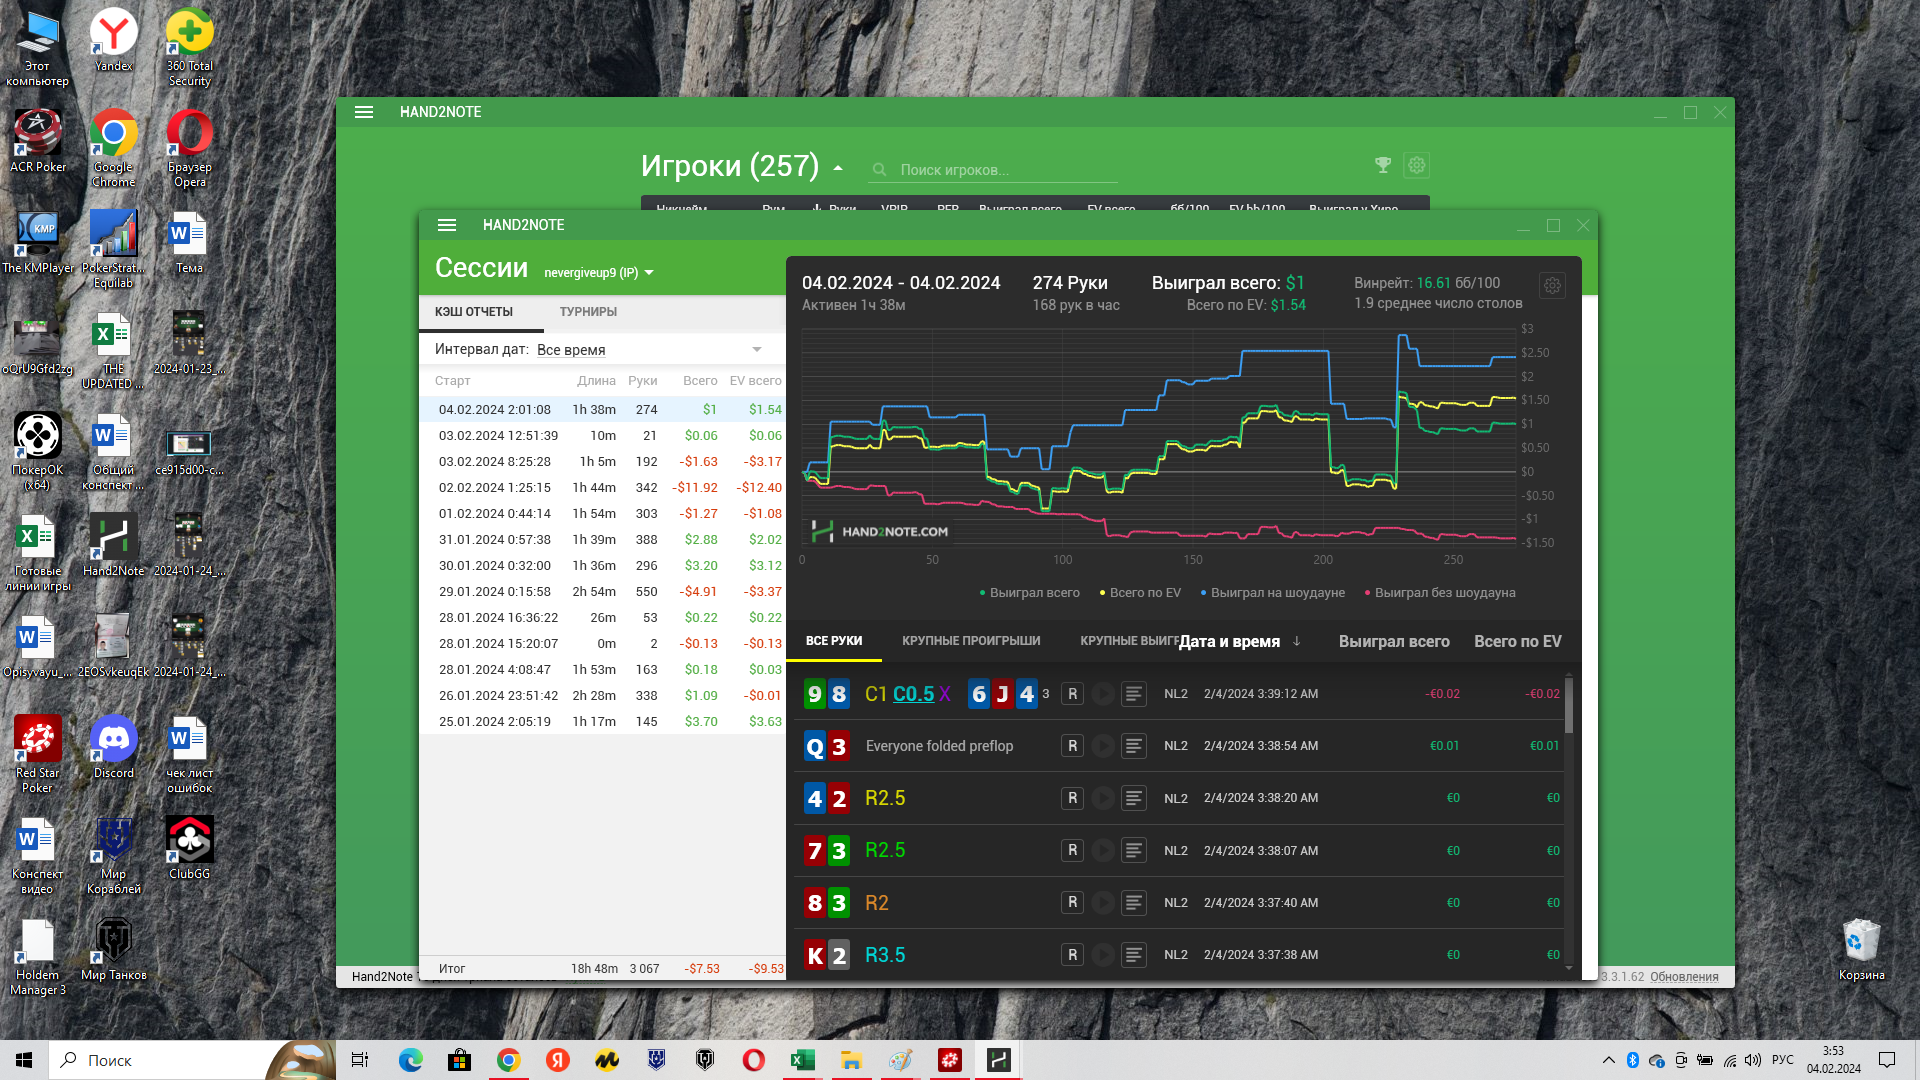Screen dimensions: 1920x1080
Task: Click replay R button for K2 hand
Action: (x=1072, y=955)
